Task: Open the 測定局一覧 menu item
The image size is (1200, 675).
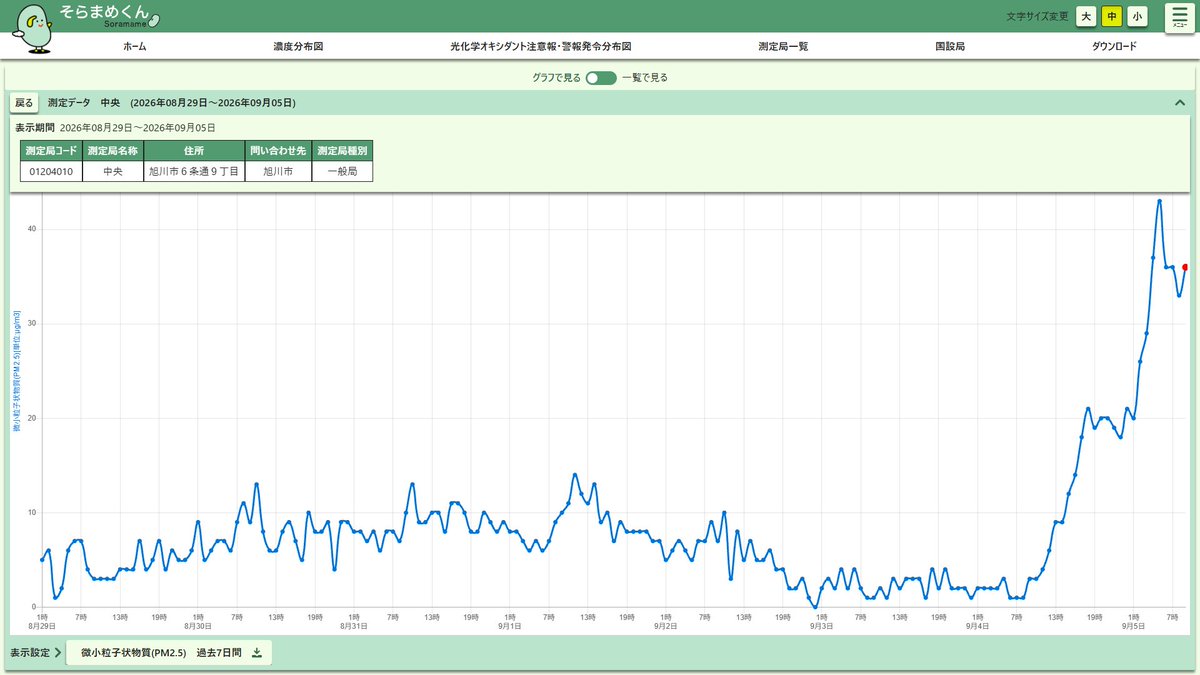Action: (783, 47)
